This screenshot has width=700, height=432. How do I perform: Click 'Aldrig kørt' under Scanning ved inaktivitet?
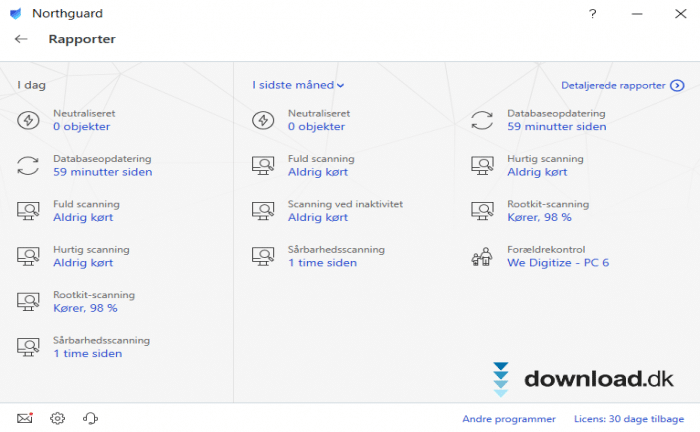click(x=318, y=217)
